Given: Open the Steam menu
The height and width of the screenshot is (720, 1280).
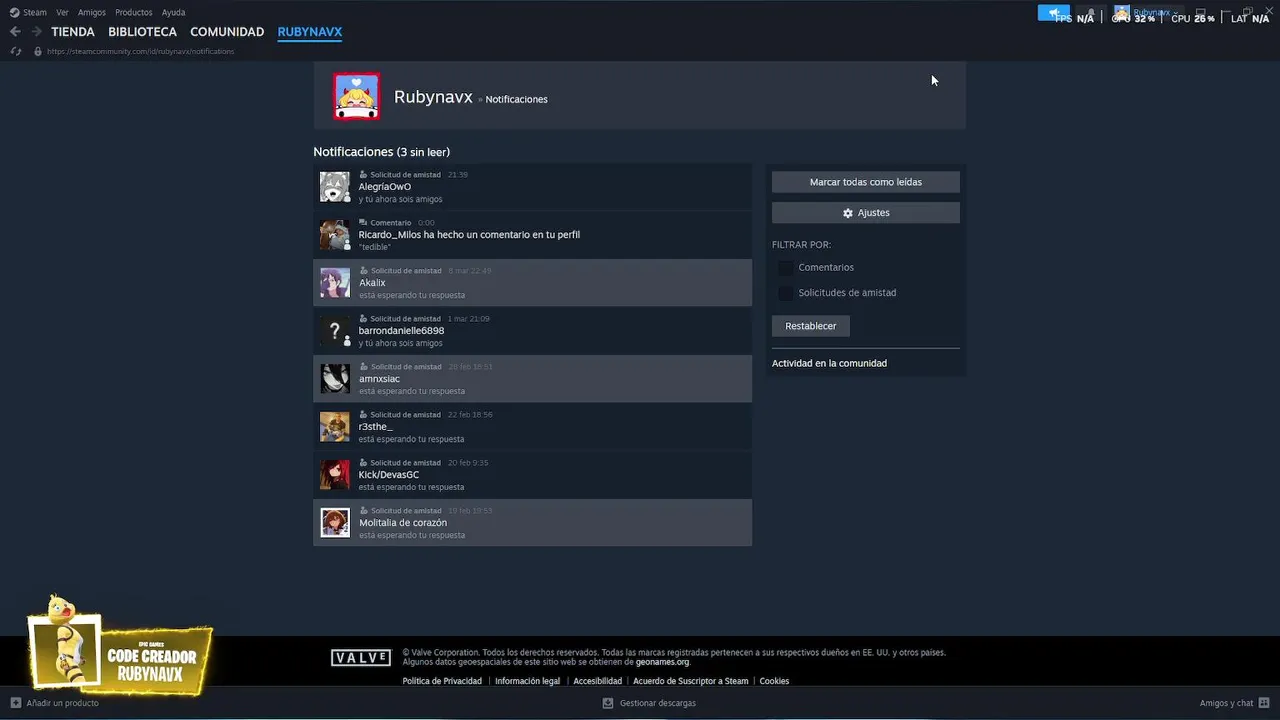Looking at the screenshot, I should point(35,13).
